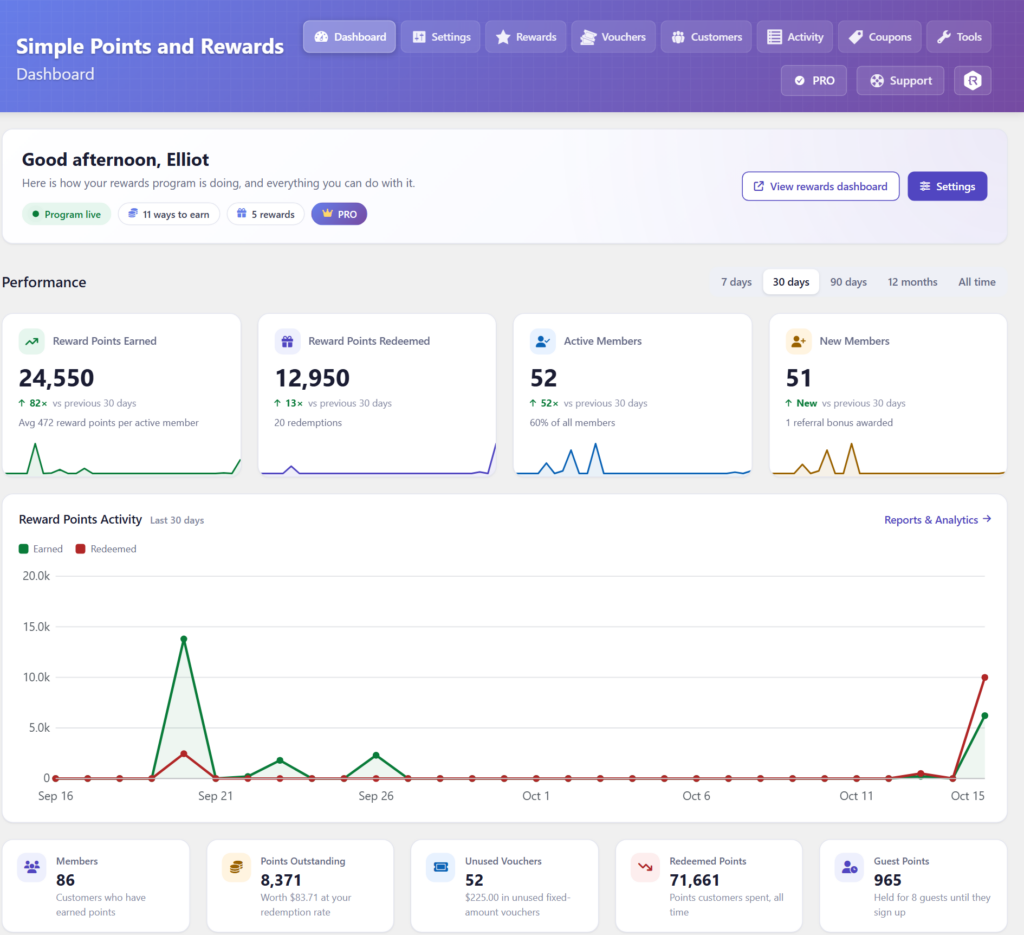Click the Unused Vouchers ticket icon
The image size is (1024, 935).
pyautogui.click(x=441, y=868)
